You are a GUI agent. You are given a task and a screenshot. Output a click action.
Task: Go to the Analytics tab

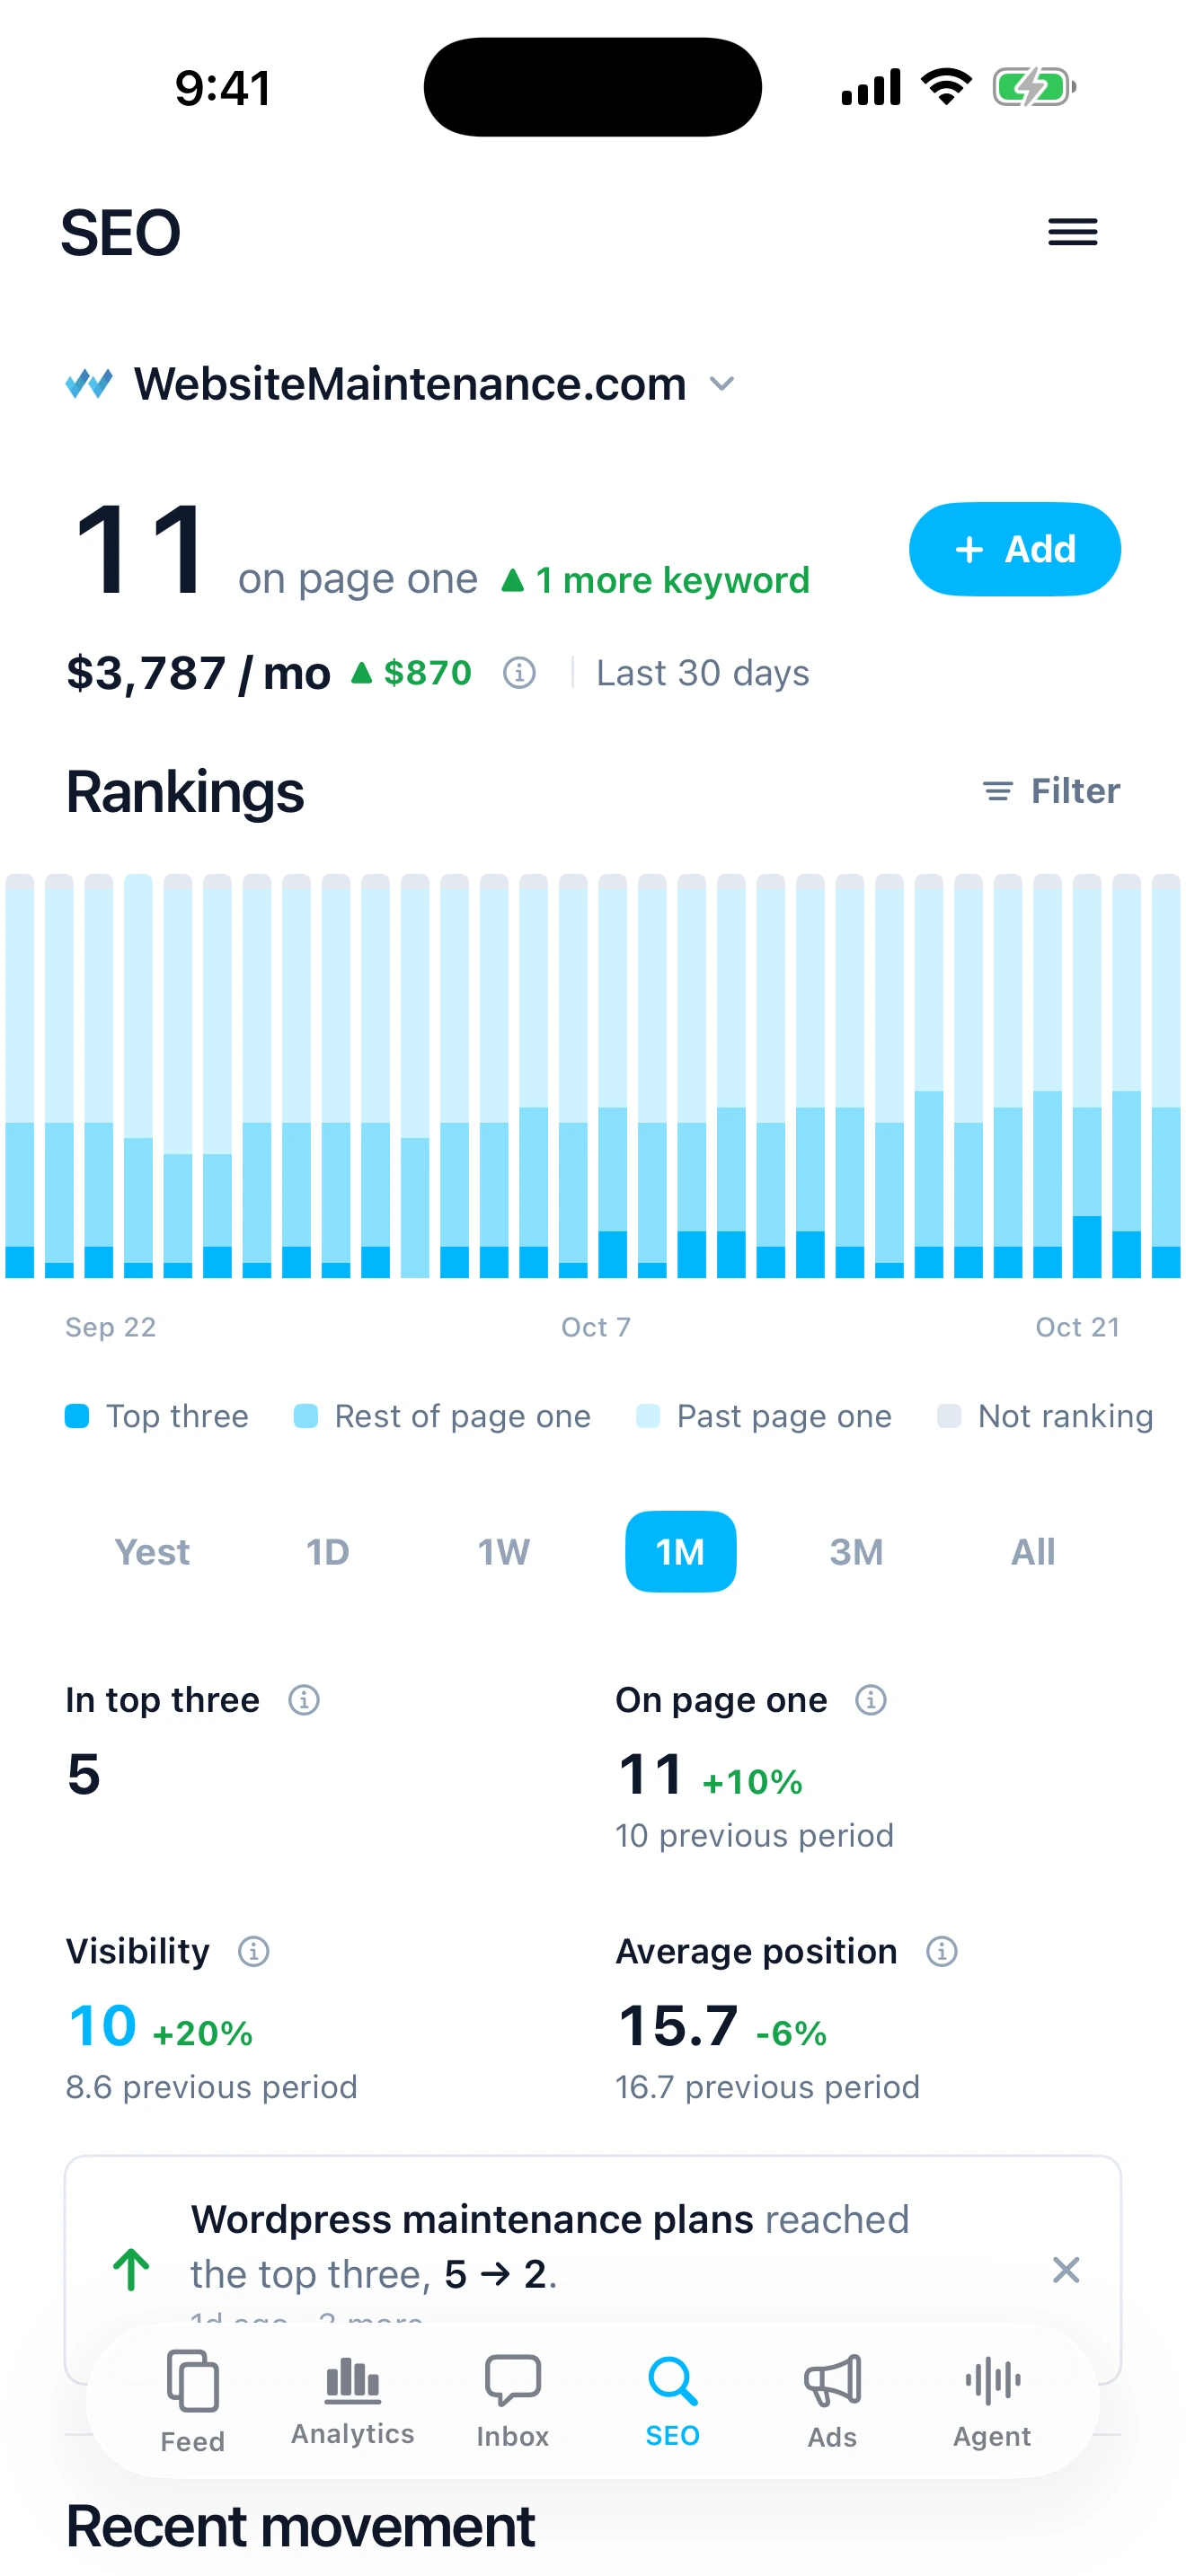(x=353, y=2402)
